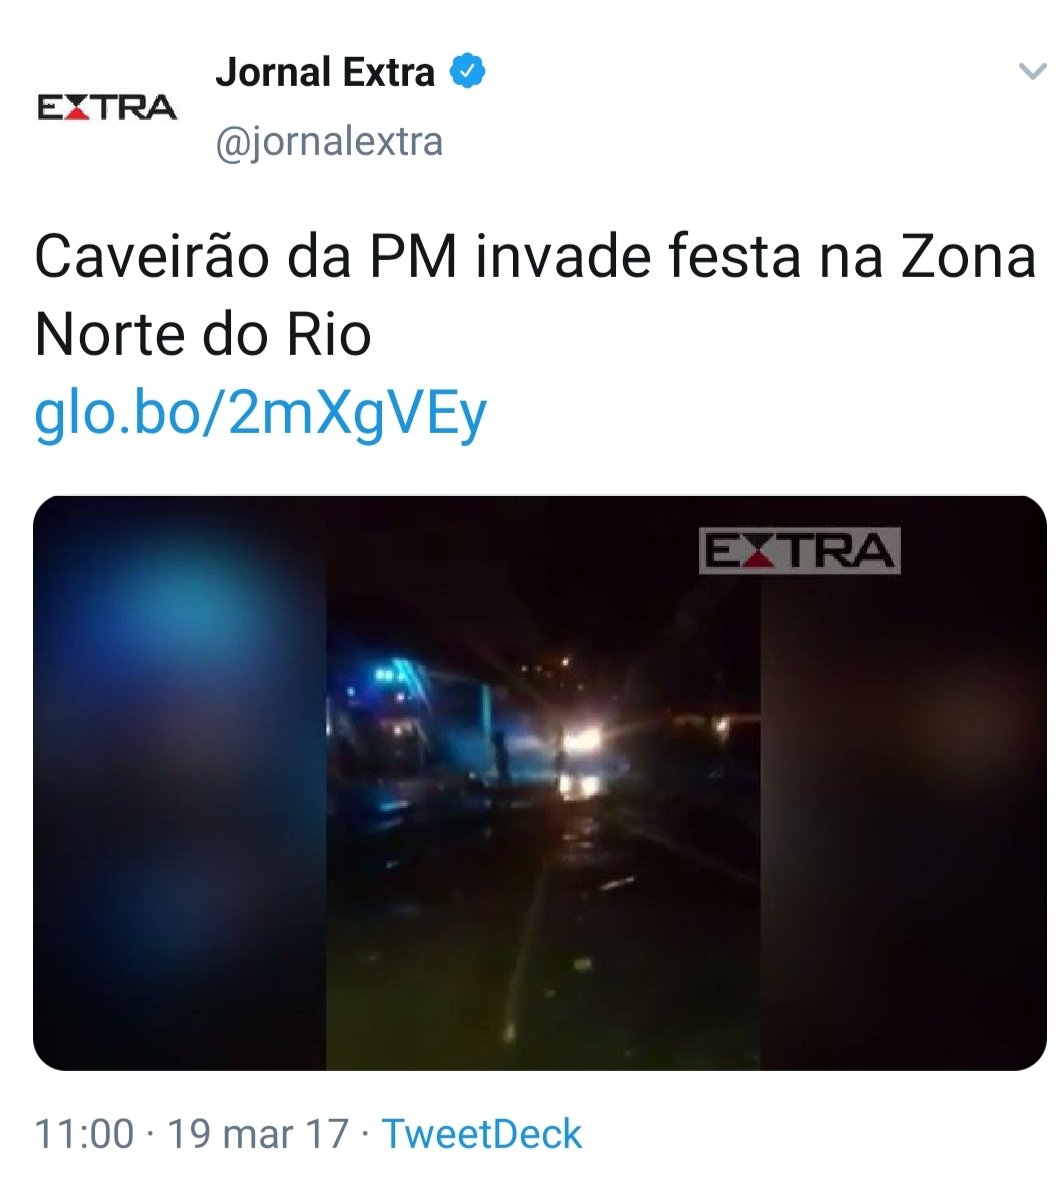Screen dimensions: 1059x1188
Task: Open the EXTRA profile avatar logo
Action: pos(106,107)
